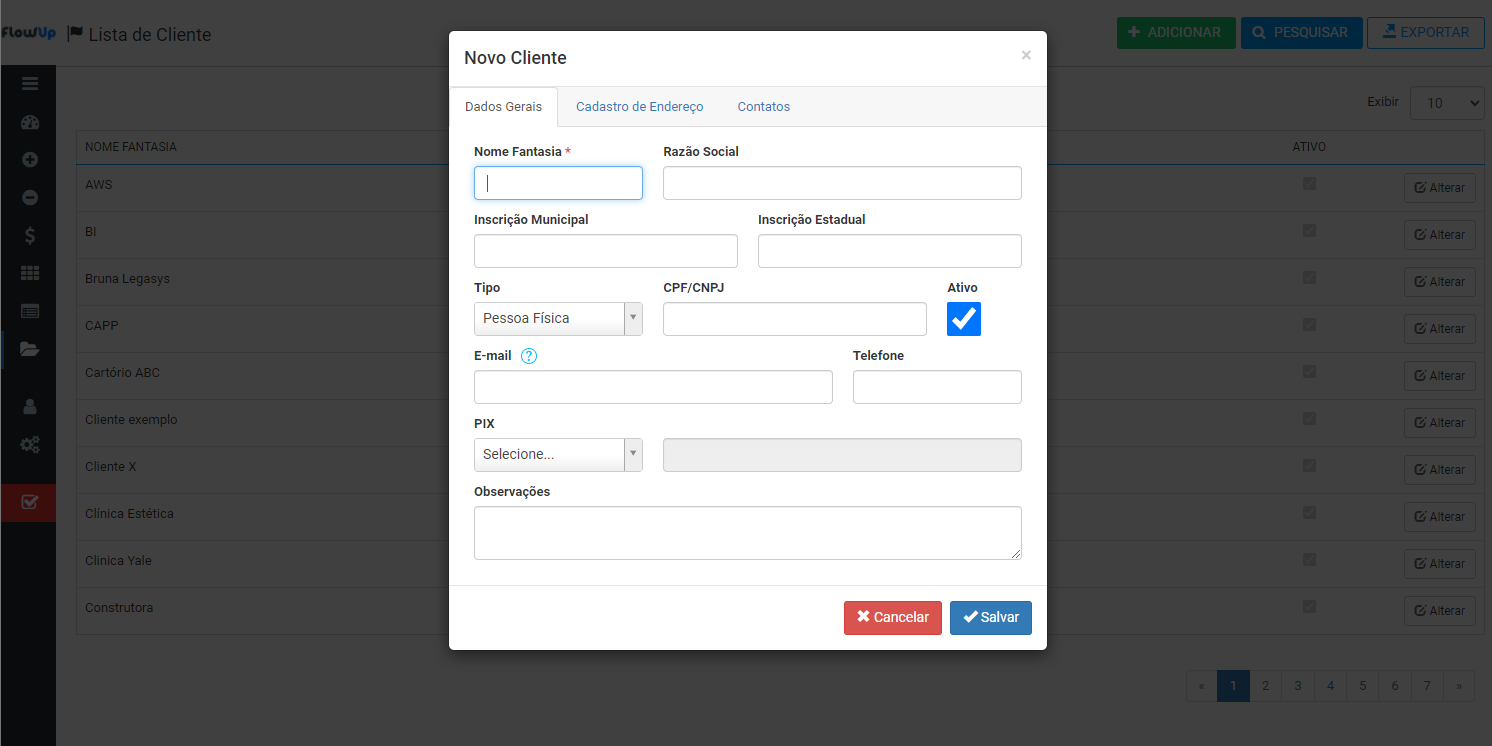Image resolution: width=1492 pixels, height=746 pixels.
Task: Toggle Ativo checkbox for Cliente X row
Action: point(1309,466)
